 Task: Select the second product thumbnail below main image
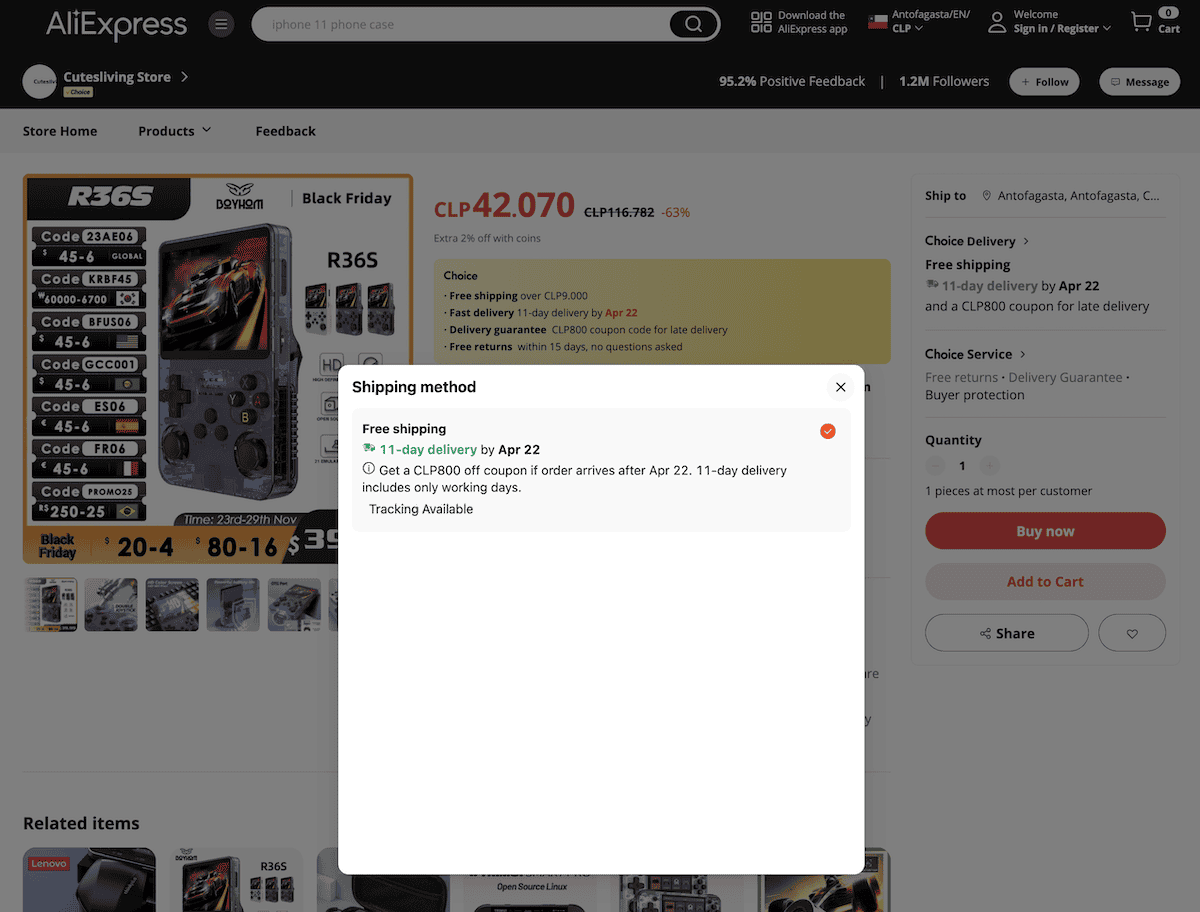click(x=110, y=604)
